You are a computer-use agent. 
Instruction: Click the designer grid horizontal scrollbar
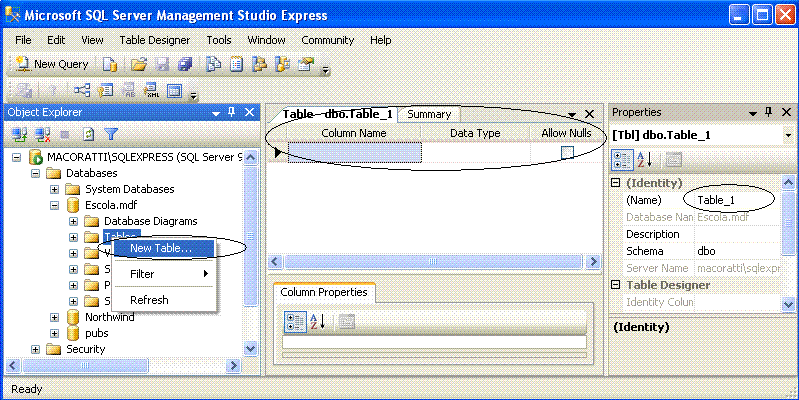pos(433,261)
